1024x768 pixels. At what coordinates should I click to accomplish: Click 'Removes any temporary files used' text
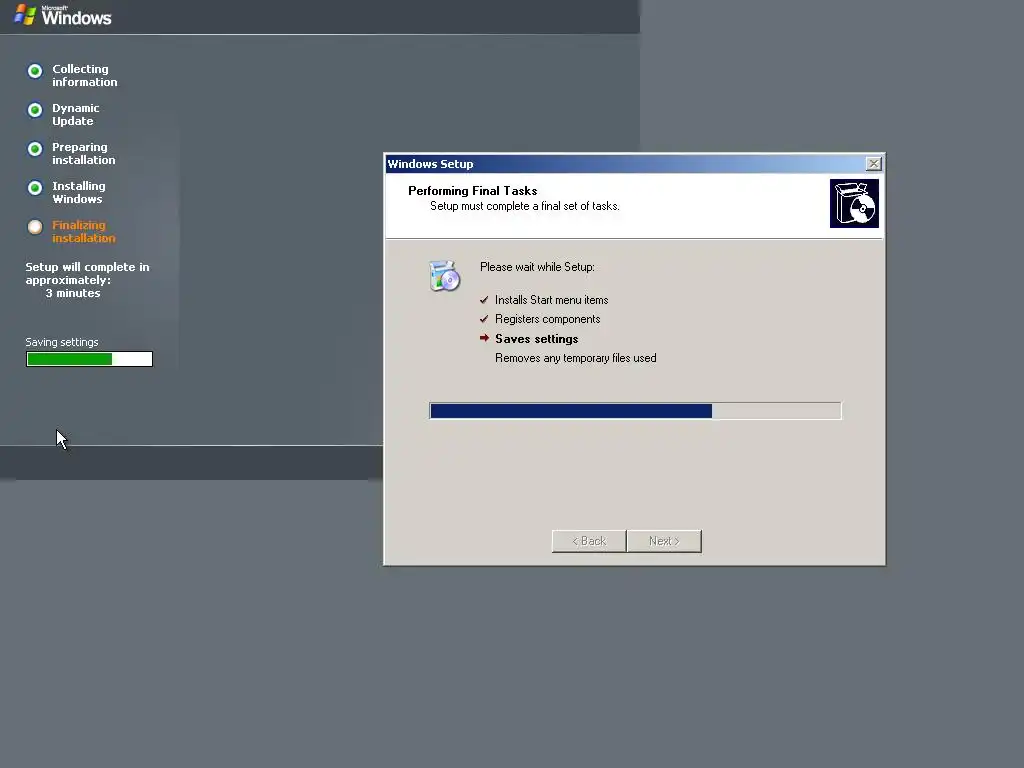pyautogui.click(x=576, y=359)
